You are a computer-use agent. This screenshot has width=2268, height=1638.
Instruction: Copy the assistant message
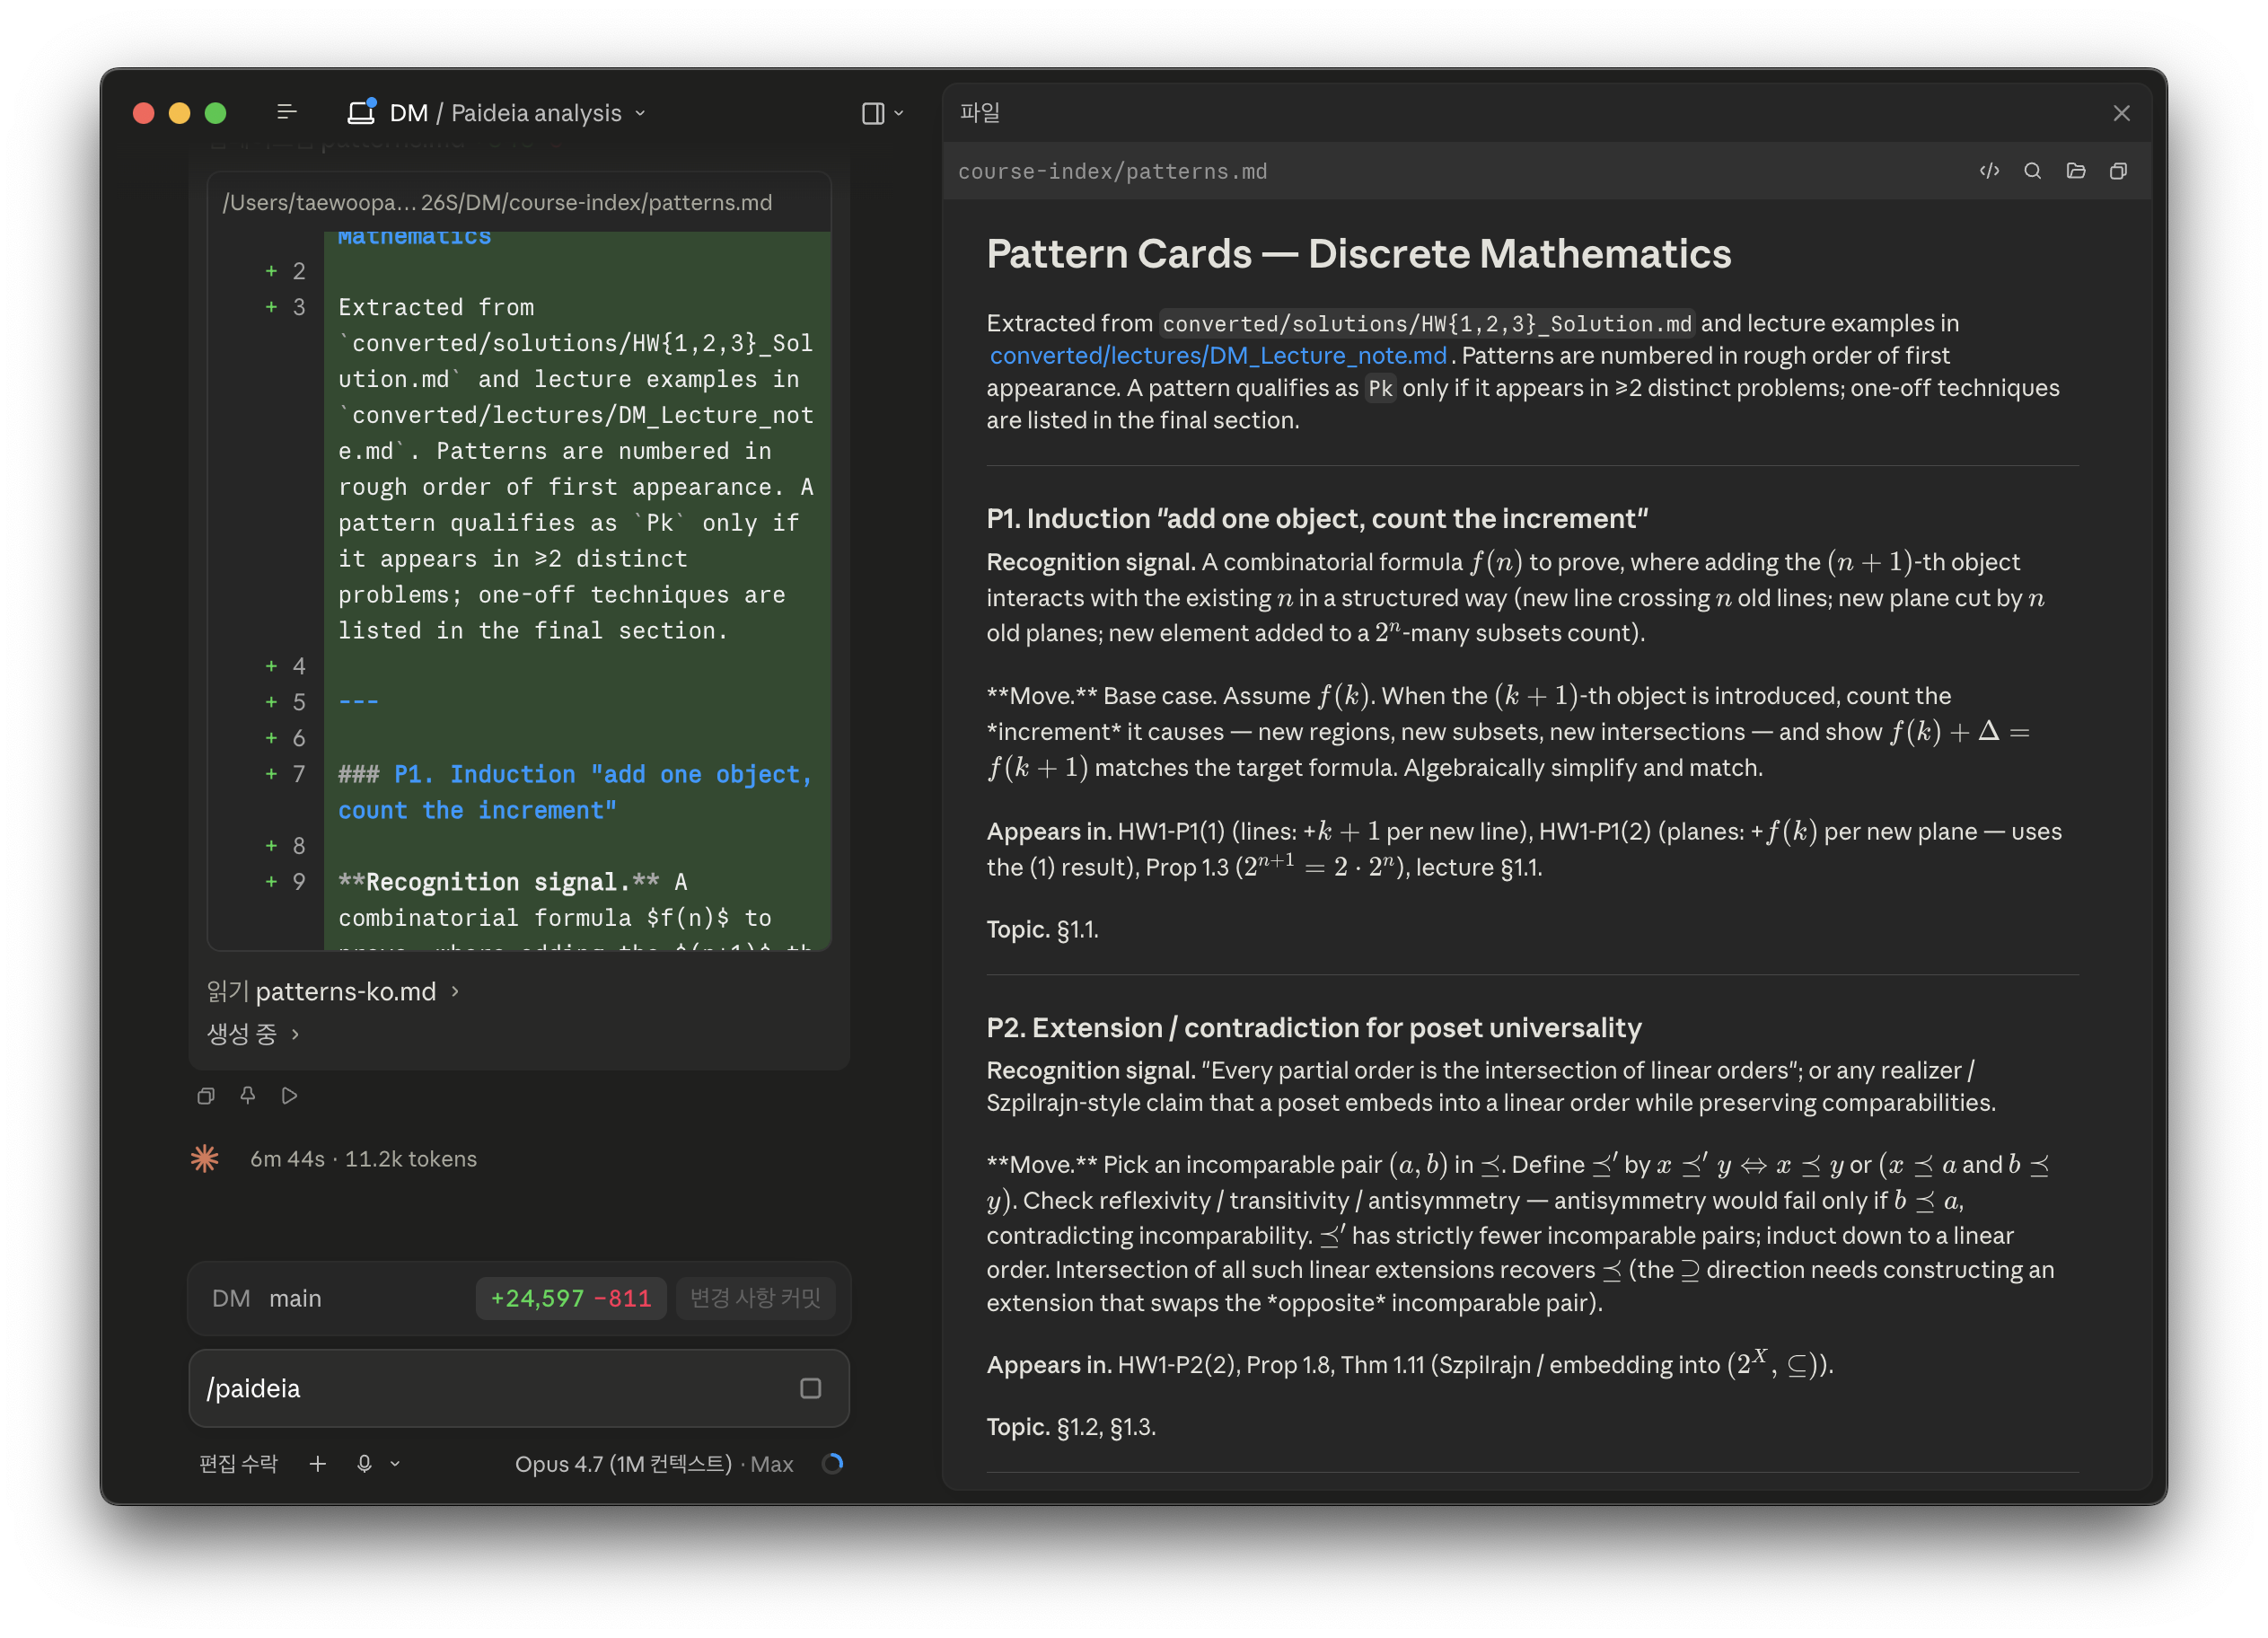point(206,1096)
